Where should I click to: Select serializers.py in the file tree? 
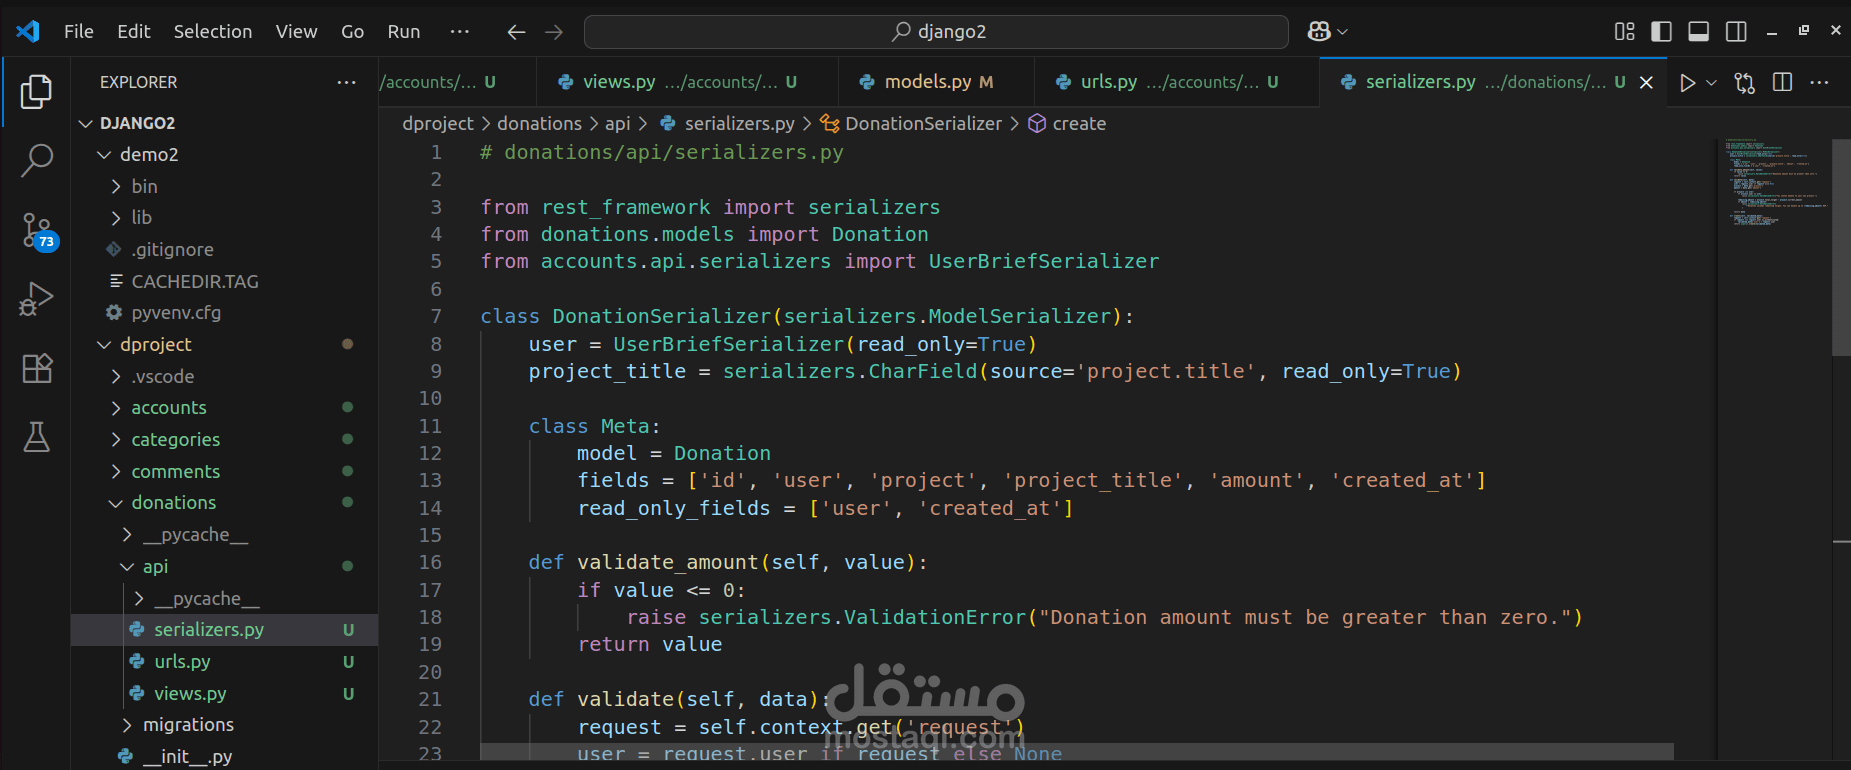click(x=224, y=630)
